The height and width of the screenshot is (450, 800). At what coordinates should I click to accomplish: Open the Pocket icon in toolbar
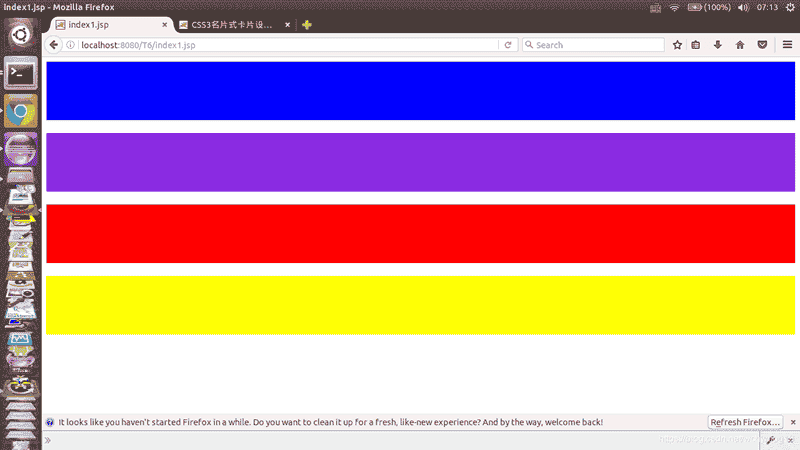(x=762, y=45)
